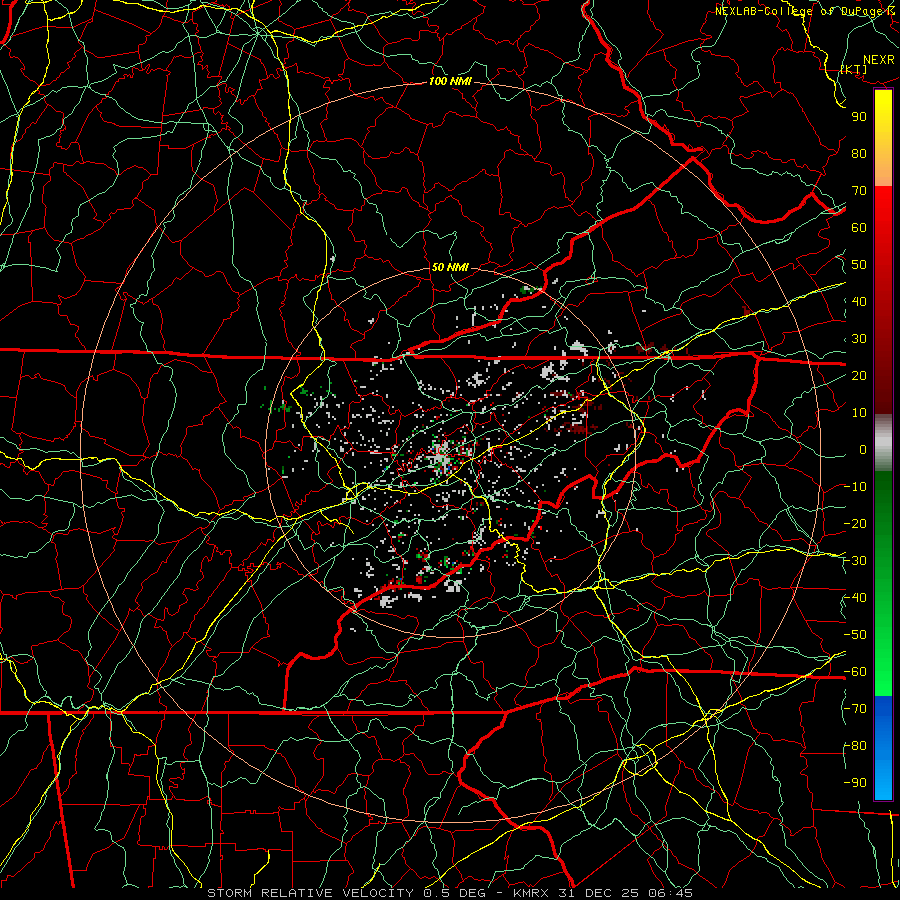Click the -90 value on velocity scale
The image size is (900, 900).
[x=855, y=783]
